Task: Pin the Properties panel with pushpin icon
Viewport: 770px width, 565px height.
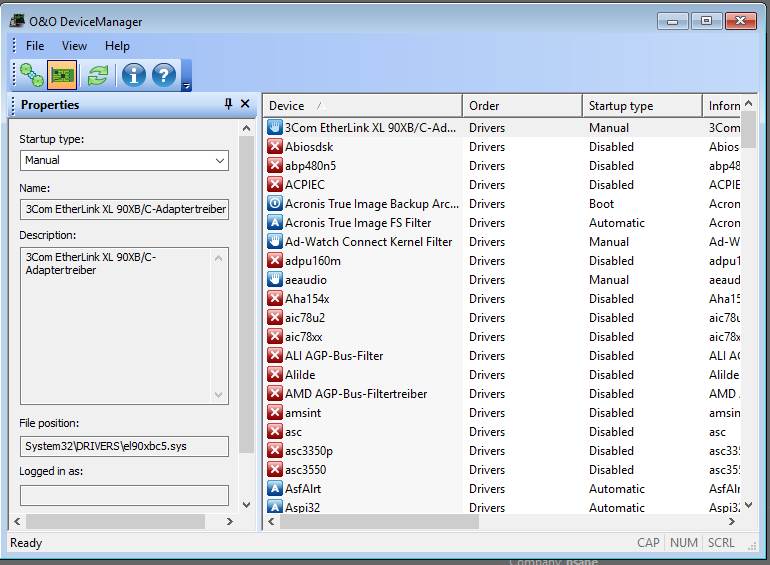Action: (228, 104)
